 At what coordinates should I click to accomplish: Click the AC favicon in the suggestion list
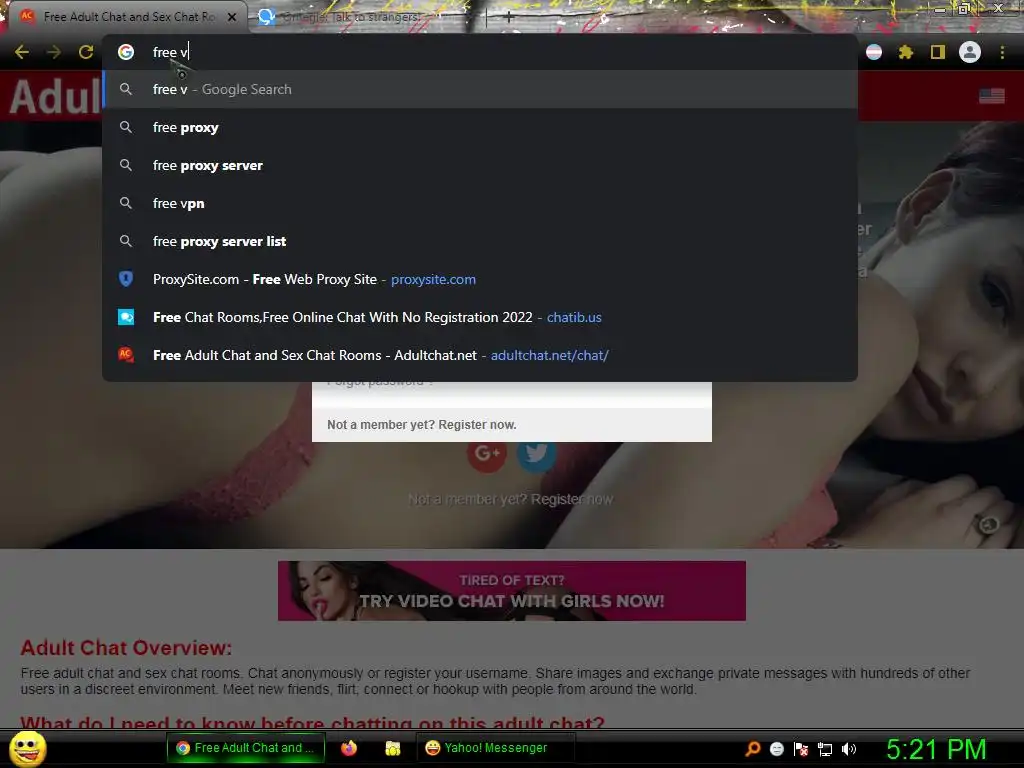[126, 355]
